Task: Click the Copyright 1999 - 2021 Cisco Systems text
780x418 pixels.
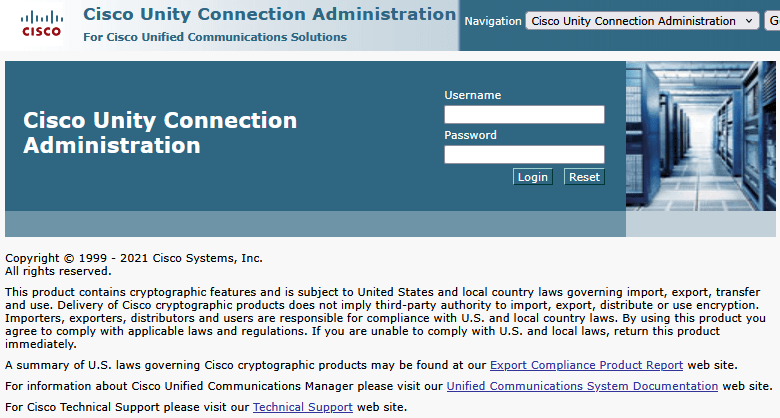Action: (x=134, y=257)
